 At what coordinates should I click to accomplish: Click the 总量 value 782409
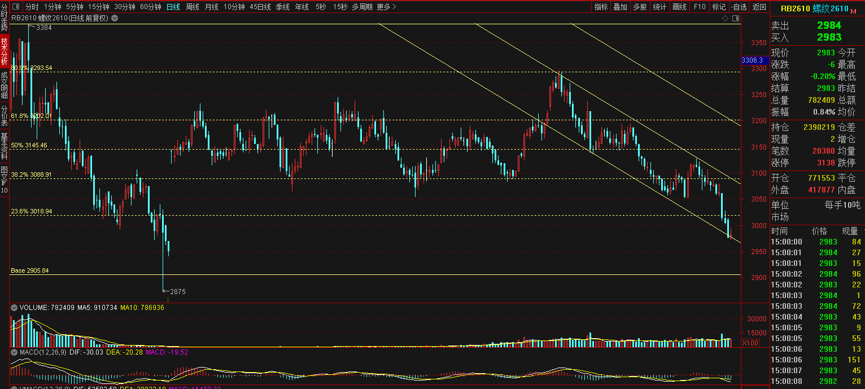[x=820, y=100]
